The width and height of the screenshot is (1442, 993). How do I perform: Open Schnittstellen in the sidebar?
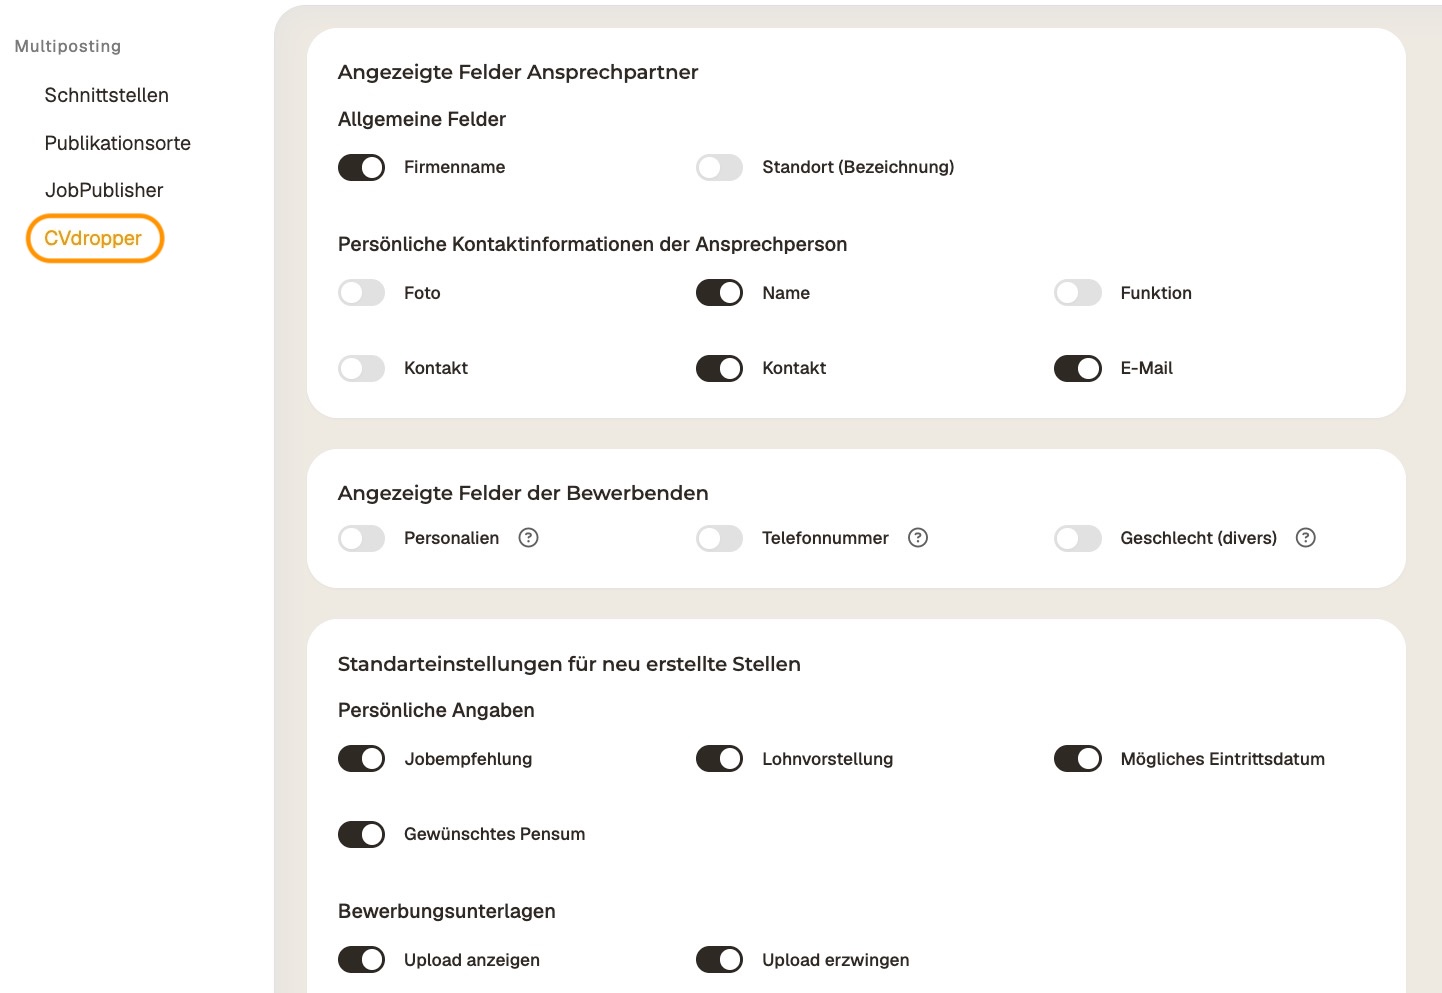coord(106,95)
